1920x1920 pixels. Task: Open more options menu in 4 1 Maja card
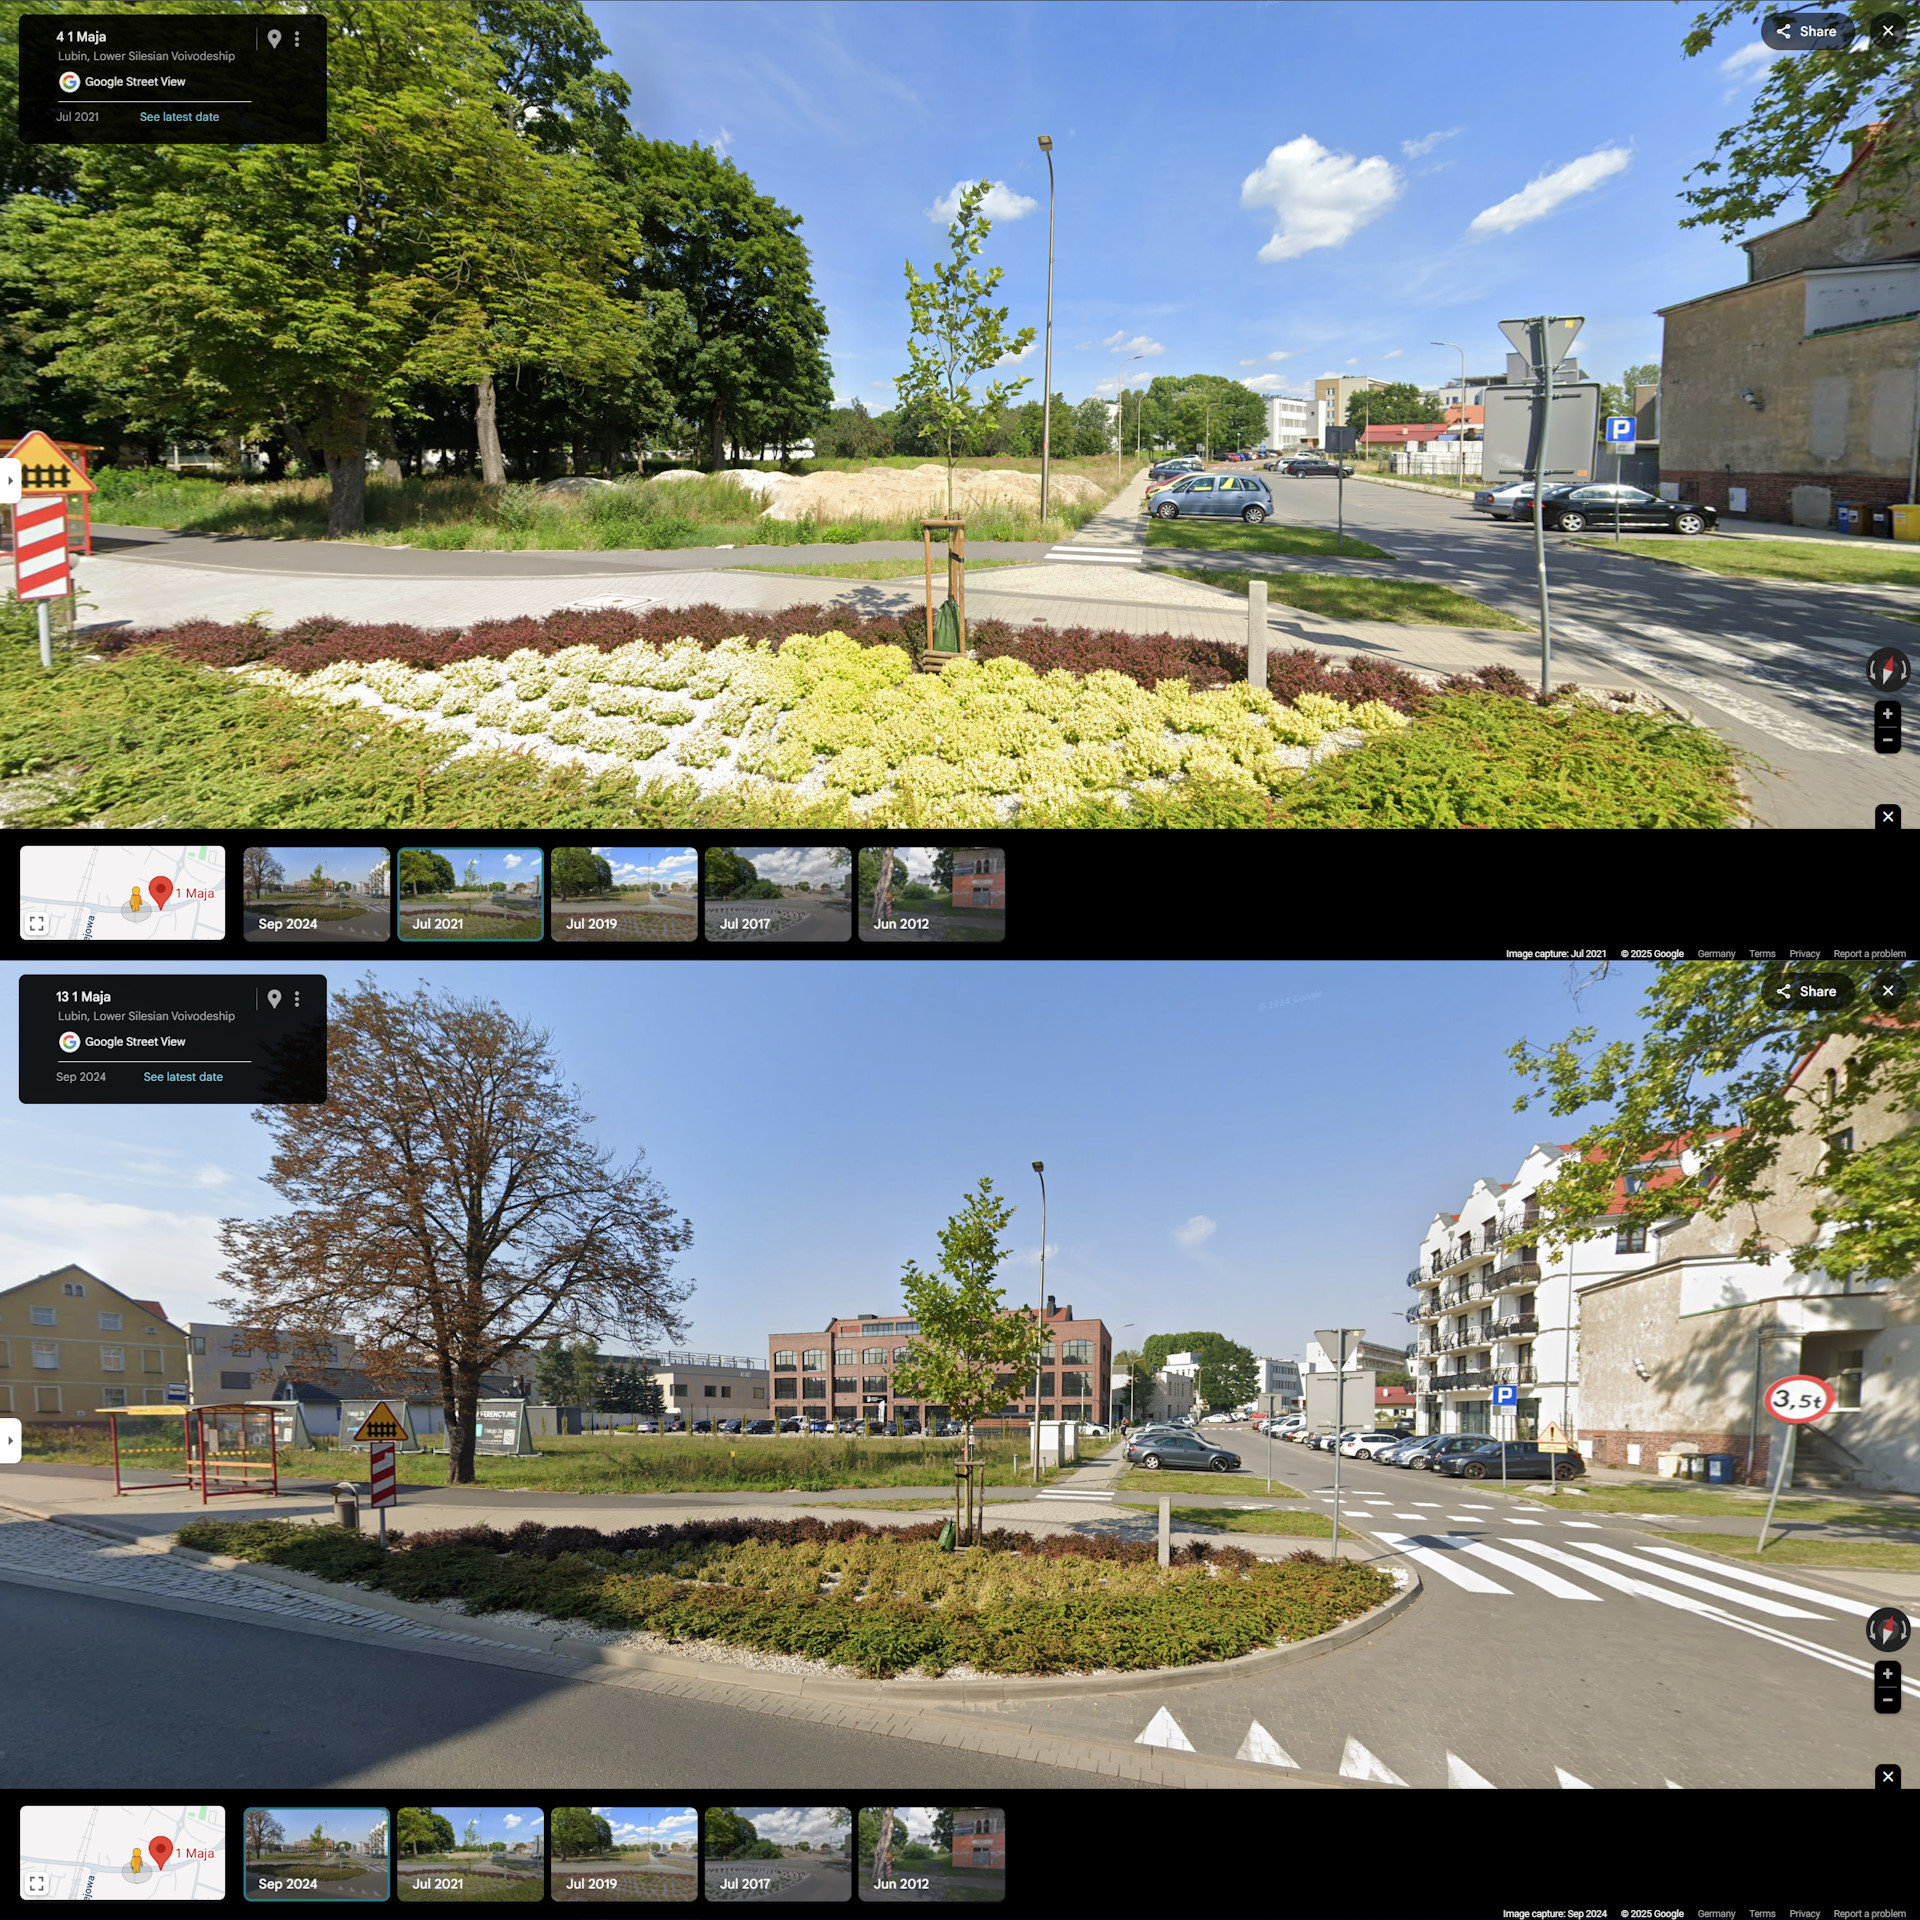point(297,39)
